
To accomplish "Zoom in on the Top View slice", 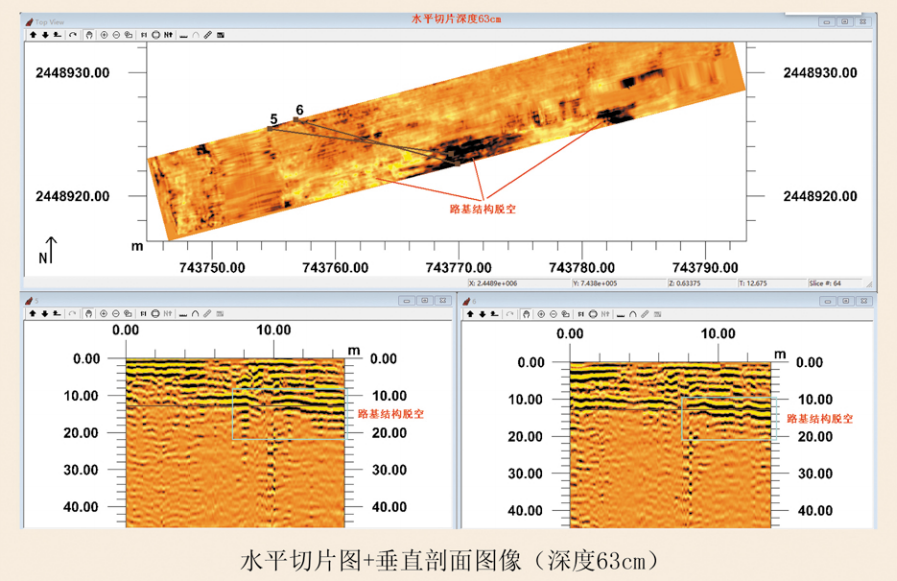I will 104,35.
